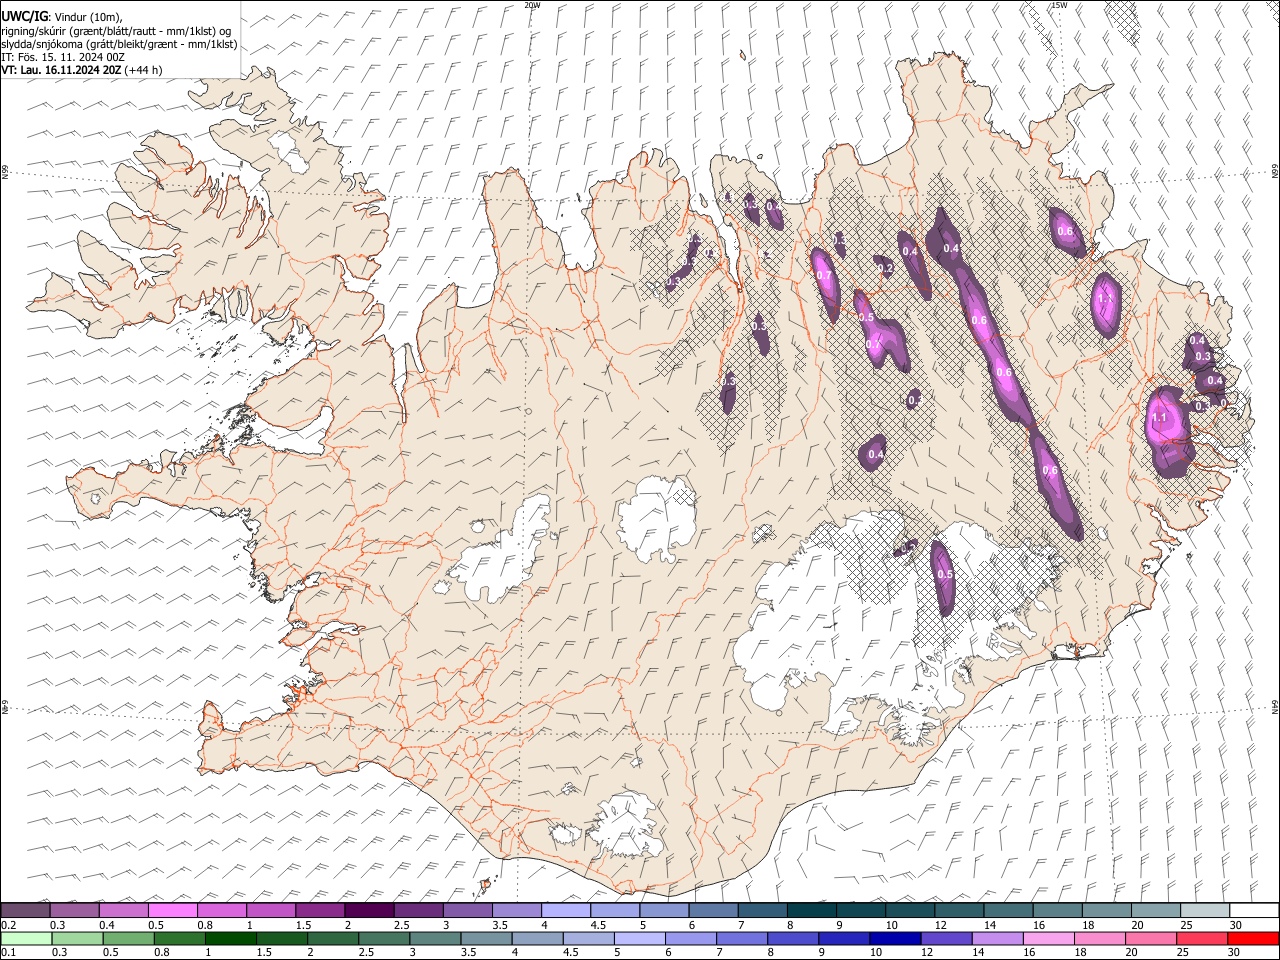This screenshot has width=1280, height=960.
Task: Select snow legend swatch between 2 and 2.5
Action: 368,911
